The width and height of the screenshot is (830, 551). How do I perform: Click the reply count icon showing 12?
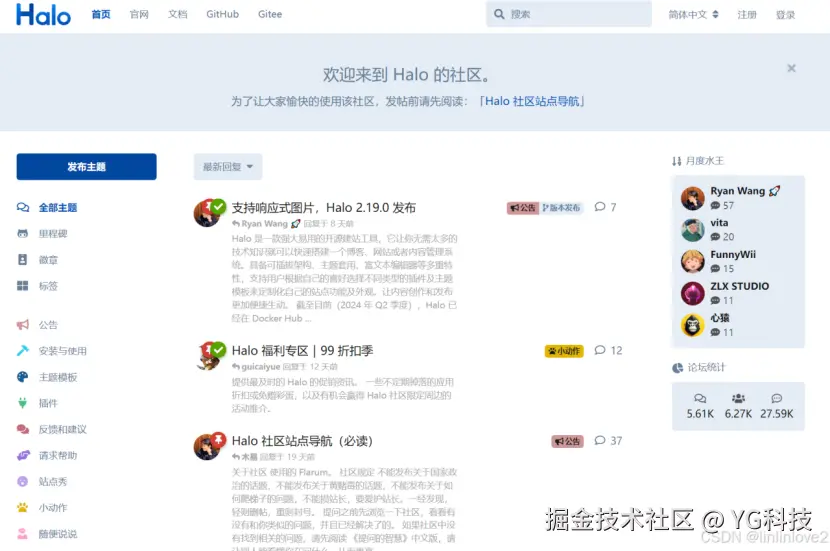pyautogui.click(x=600, y=350)
